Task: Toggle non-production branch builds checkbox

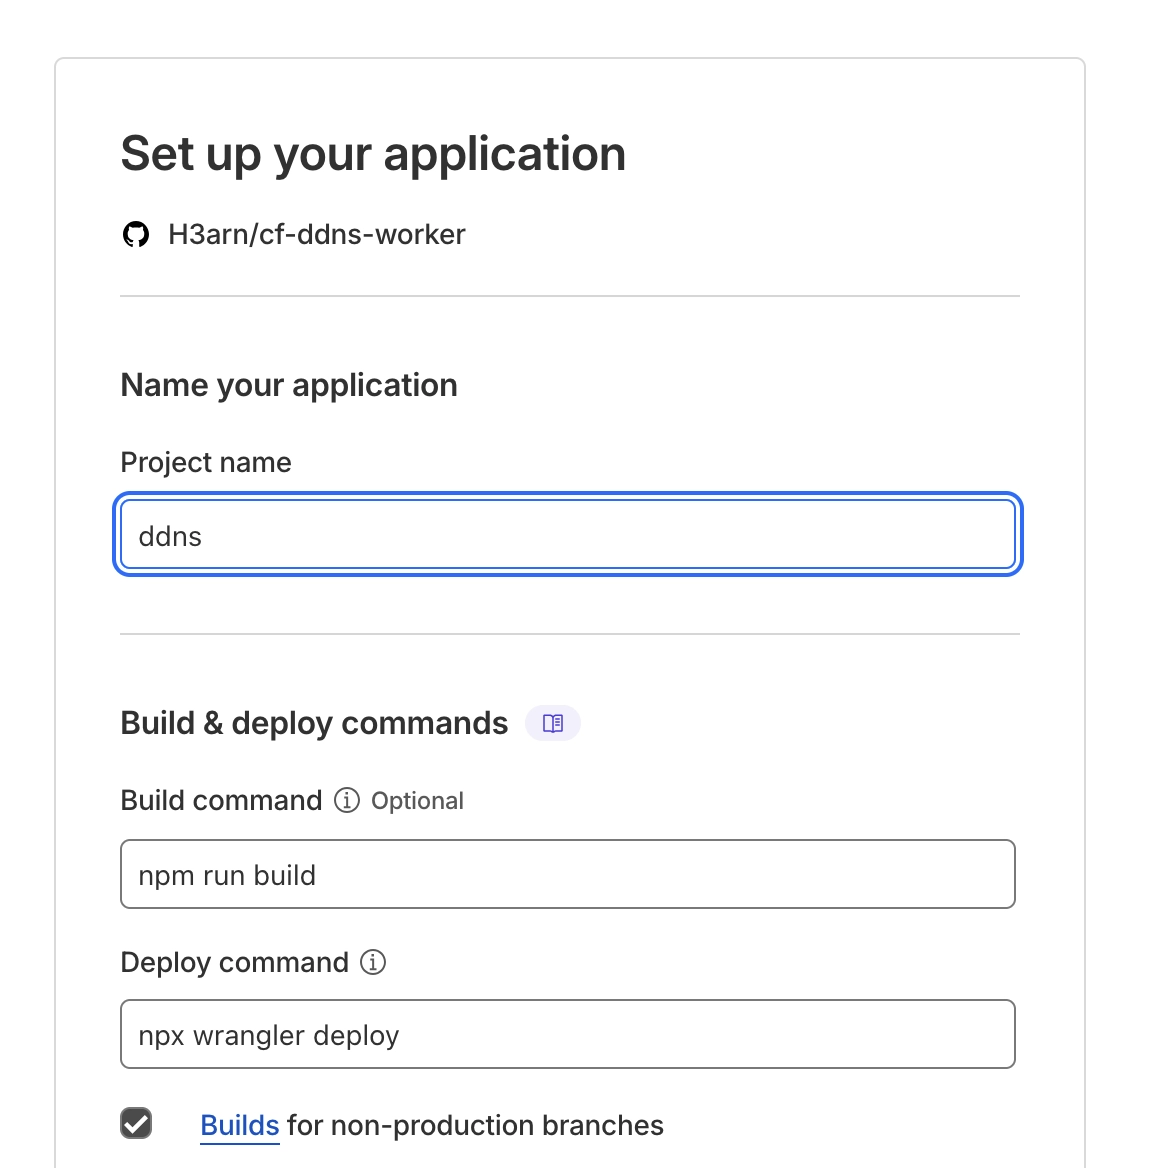Action: click(136, 1124)
